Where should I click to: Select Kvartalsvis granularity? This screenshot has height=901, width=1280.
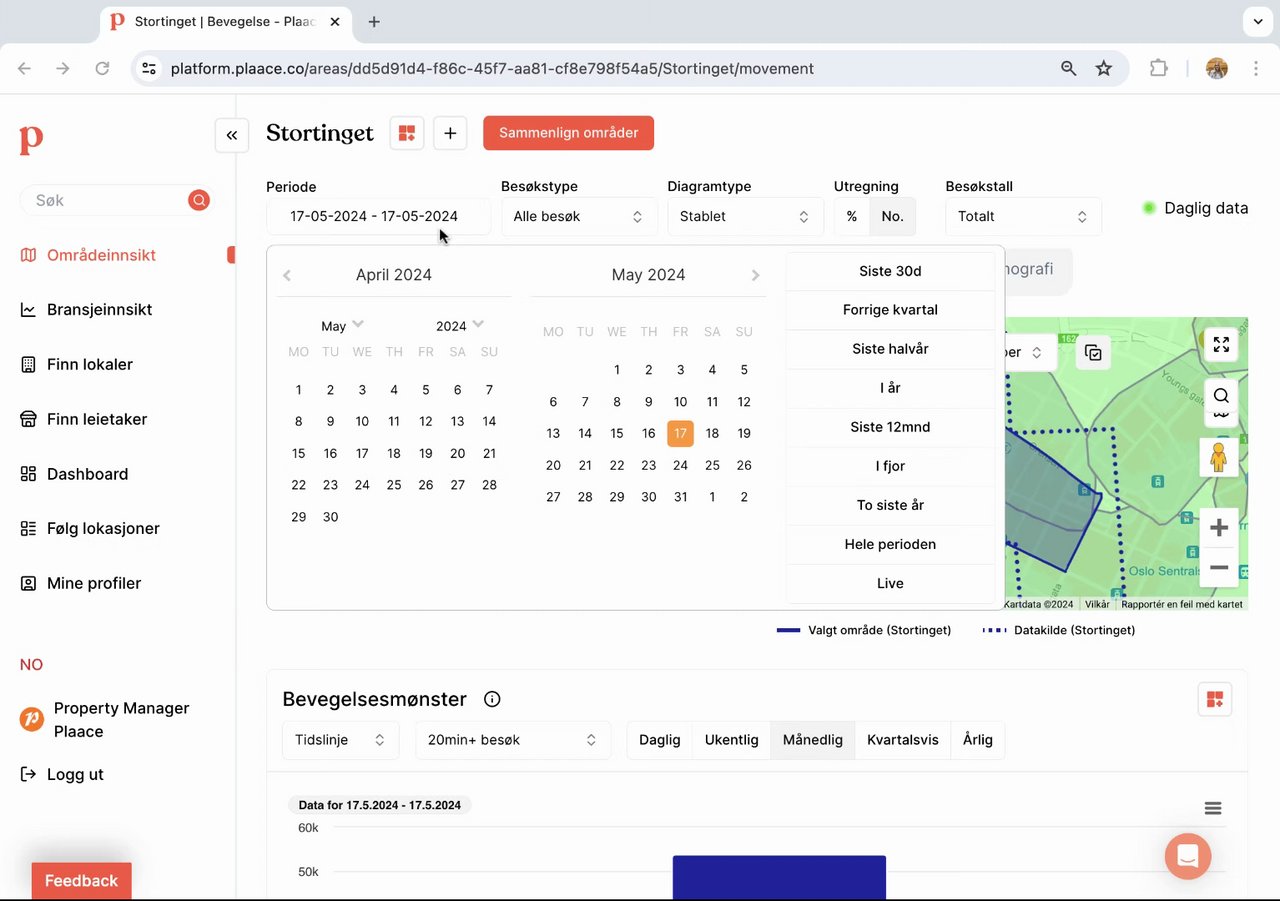click(x=903, y=740)
